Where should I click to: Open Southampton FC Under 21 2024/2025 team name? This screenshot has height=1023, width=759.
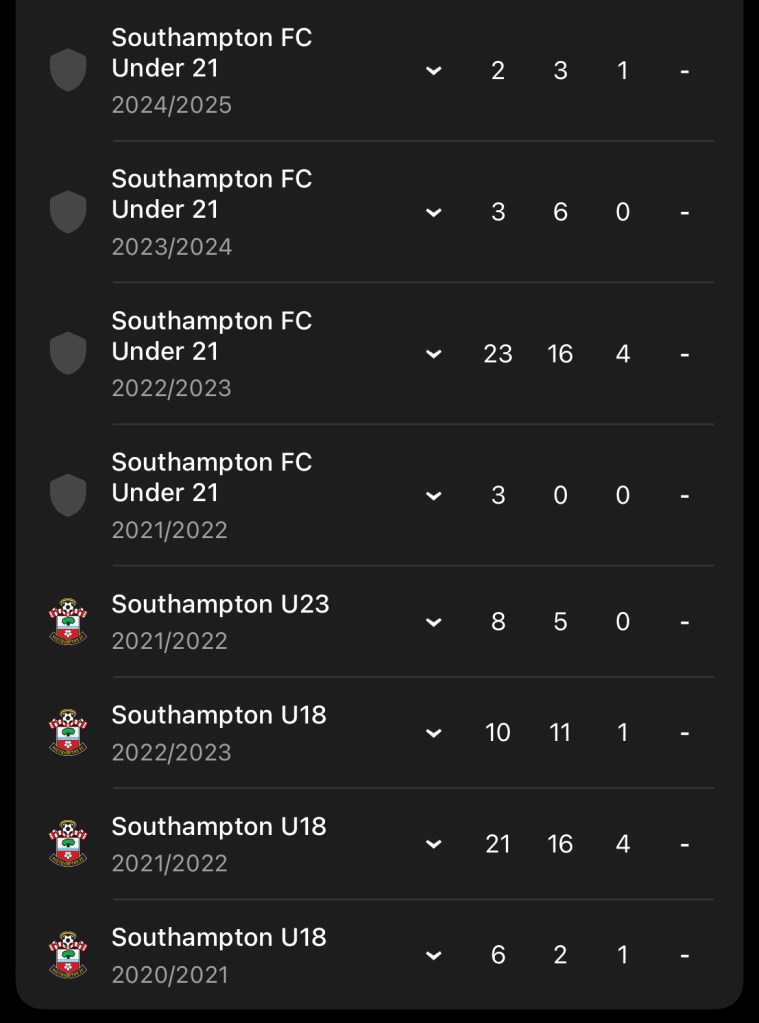pyautogui.click(x=211, y=53)
